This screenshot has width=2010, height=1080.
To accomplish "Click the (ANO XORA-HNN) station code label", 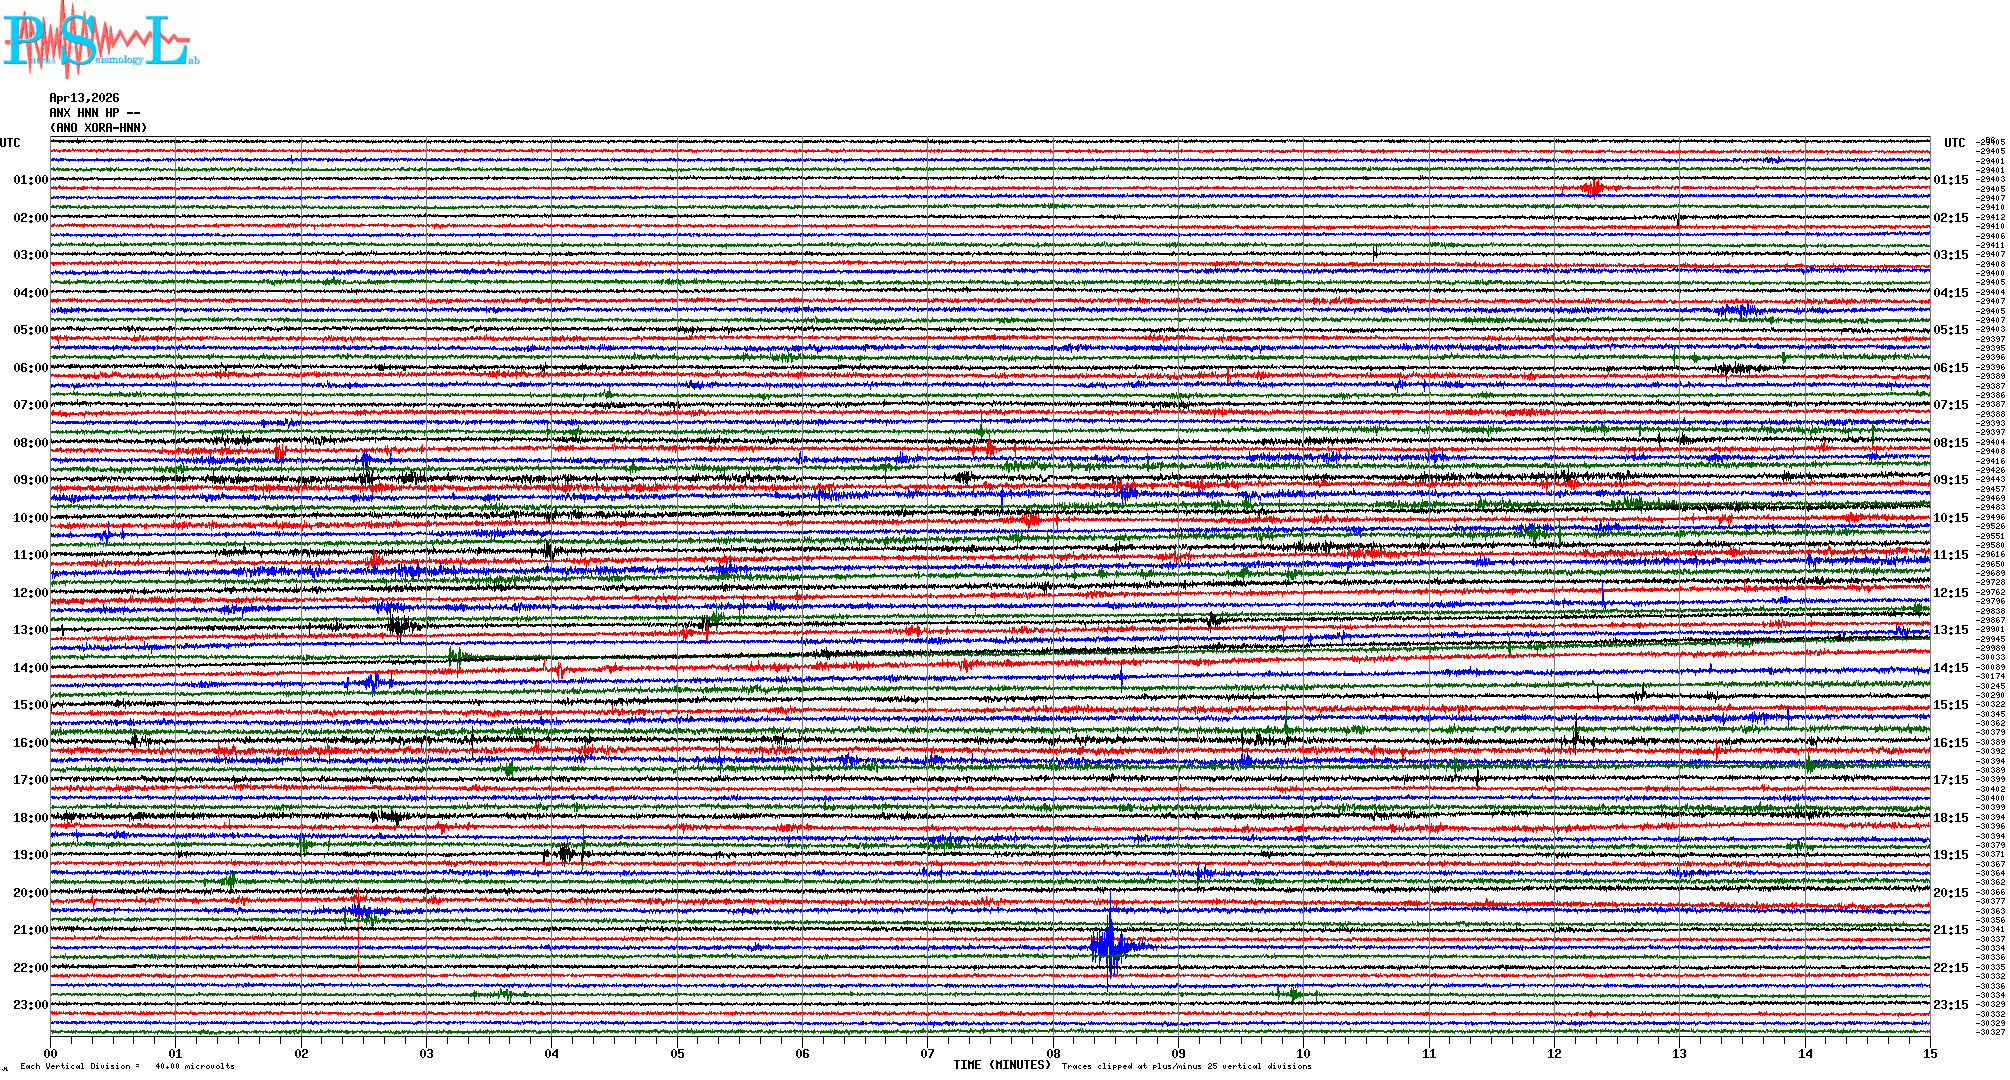I will (x=98, y=128).
